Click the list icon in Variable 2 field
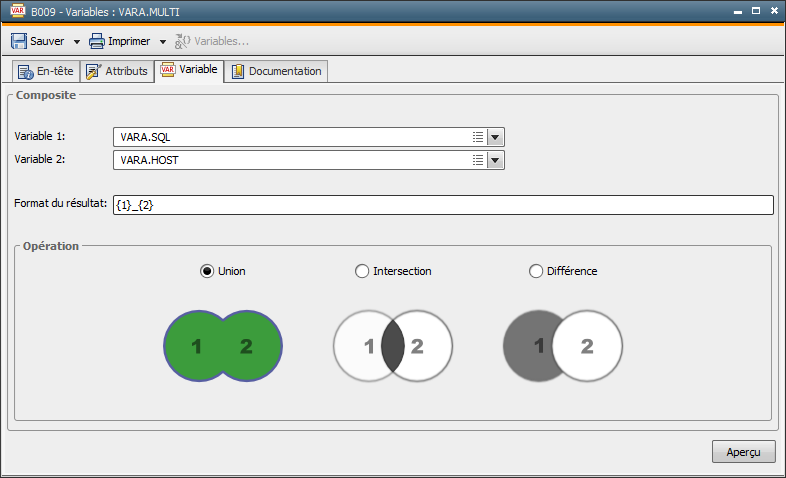786x478 pixels. tap(478, 160)
